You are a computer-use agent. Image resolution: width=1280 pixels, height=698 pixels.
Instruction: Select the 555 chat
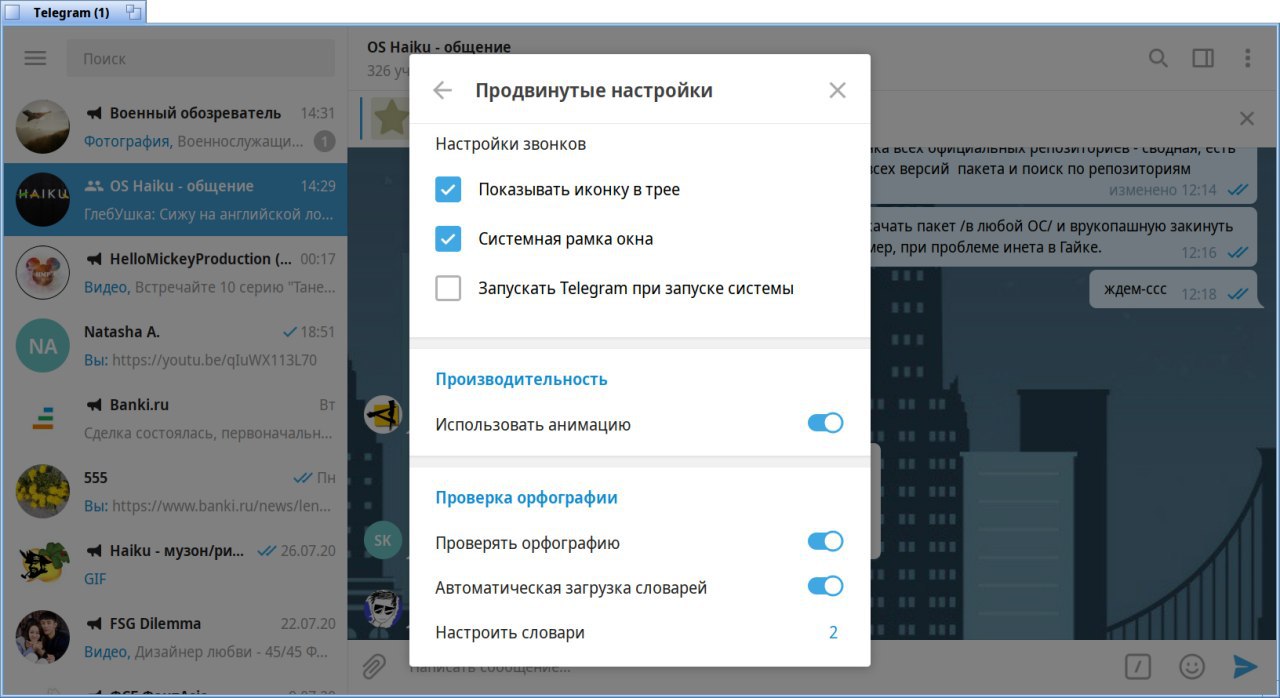175,491
